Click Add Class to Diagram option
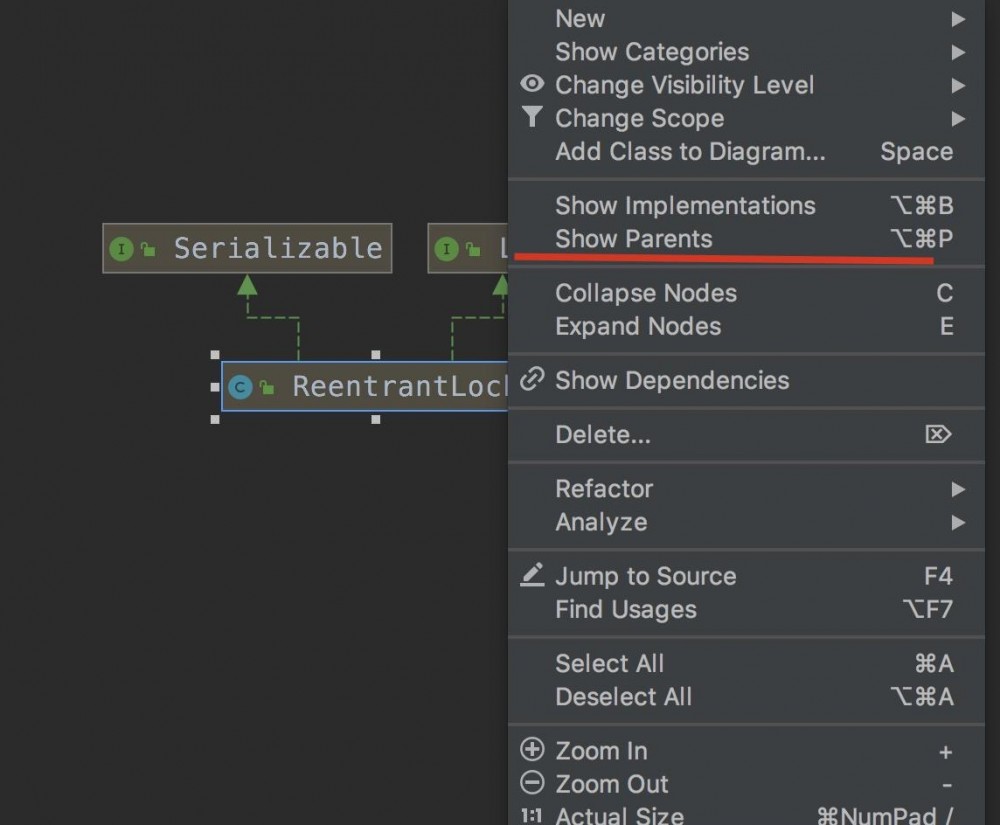Viewport: 1000px width, 825px height. click(x=690, y=152)
